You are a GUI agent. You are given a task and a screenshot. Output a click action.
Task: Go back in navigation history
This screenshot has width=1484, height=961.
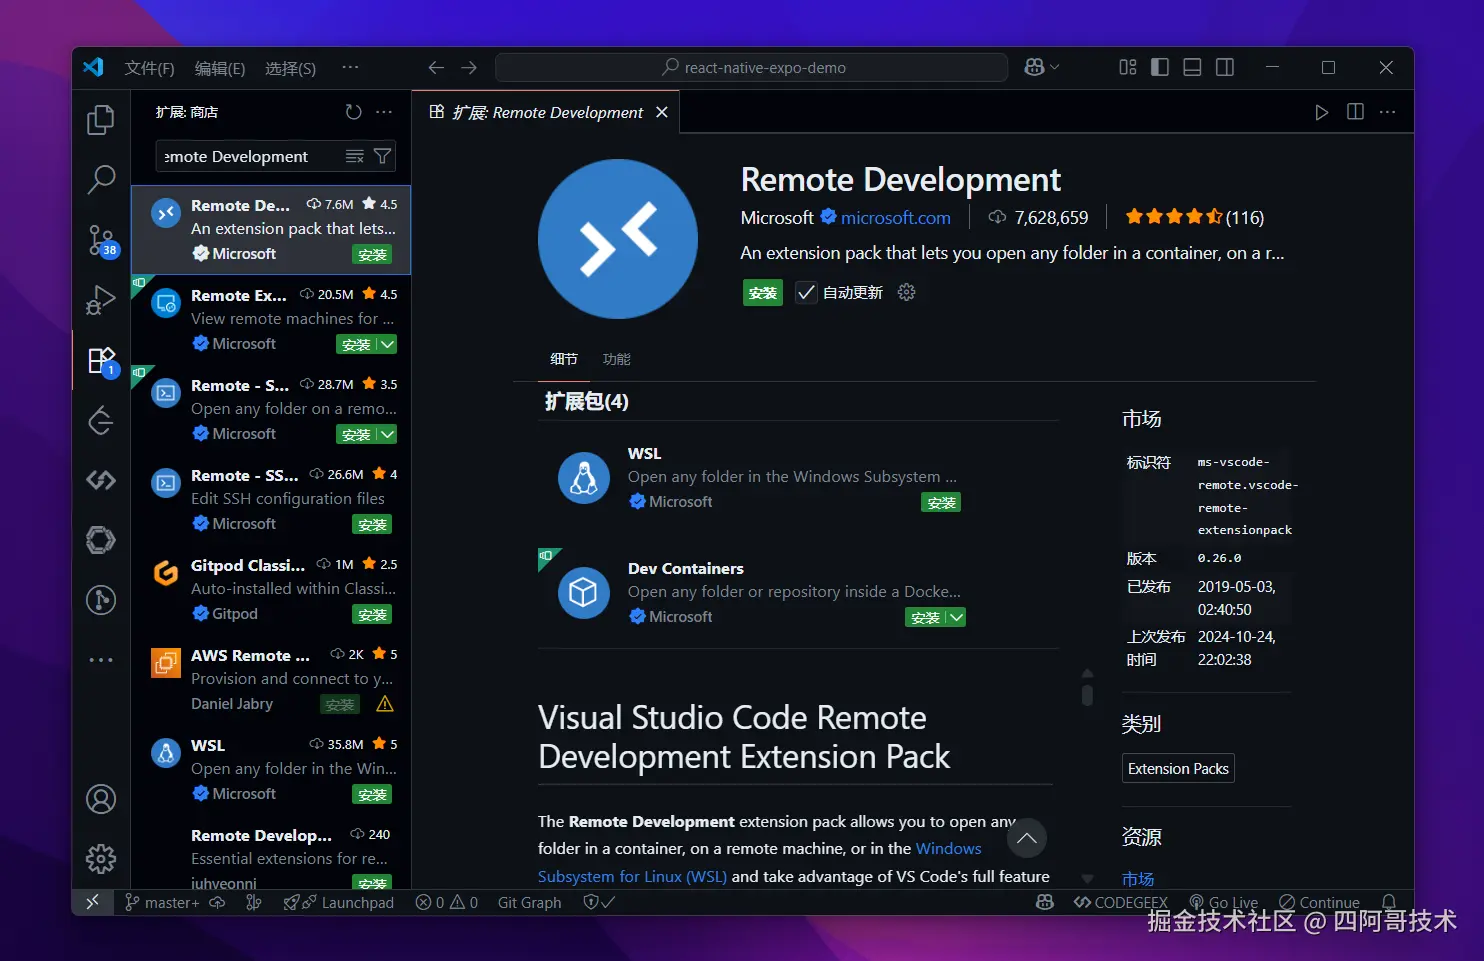436,67
